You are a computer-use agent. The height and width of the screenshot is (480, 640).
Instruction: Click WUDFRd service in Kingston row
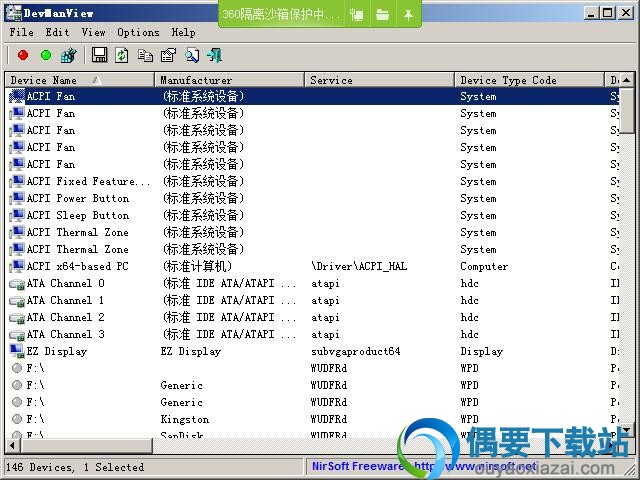coord(329,419)
